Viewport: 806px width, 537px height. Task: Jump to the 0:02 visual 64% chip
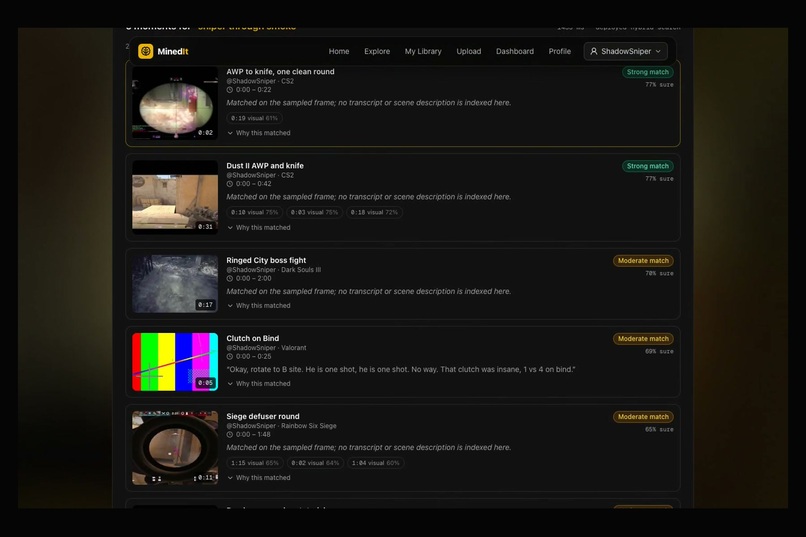coord(315,463)
